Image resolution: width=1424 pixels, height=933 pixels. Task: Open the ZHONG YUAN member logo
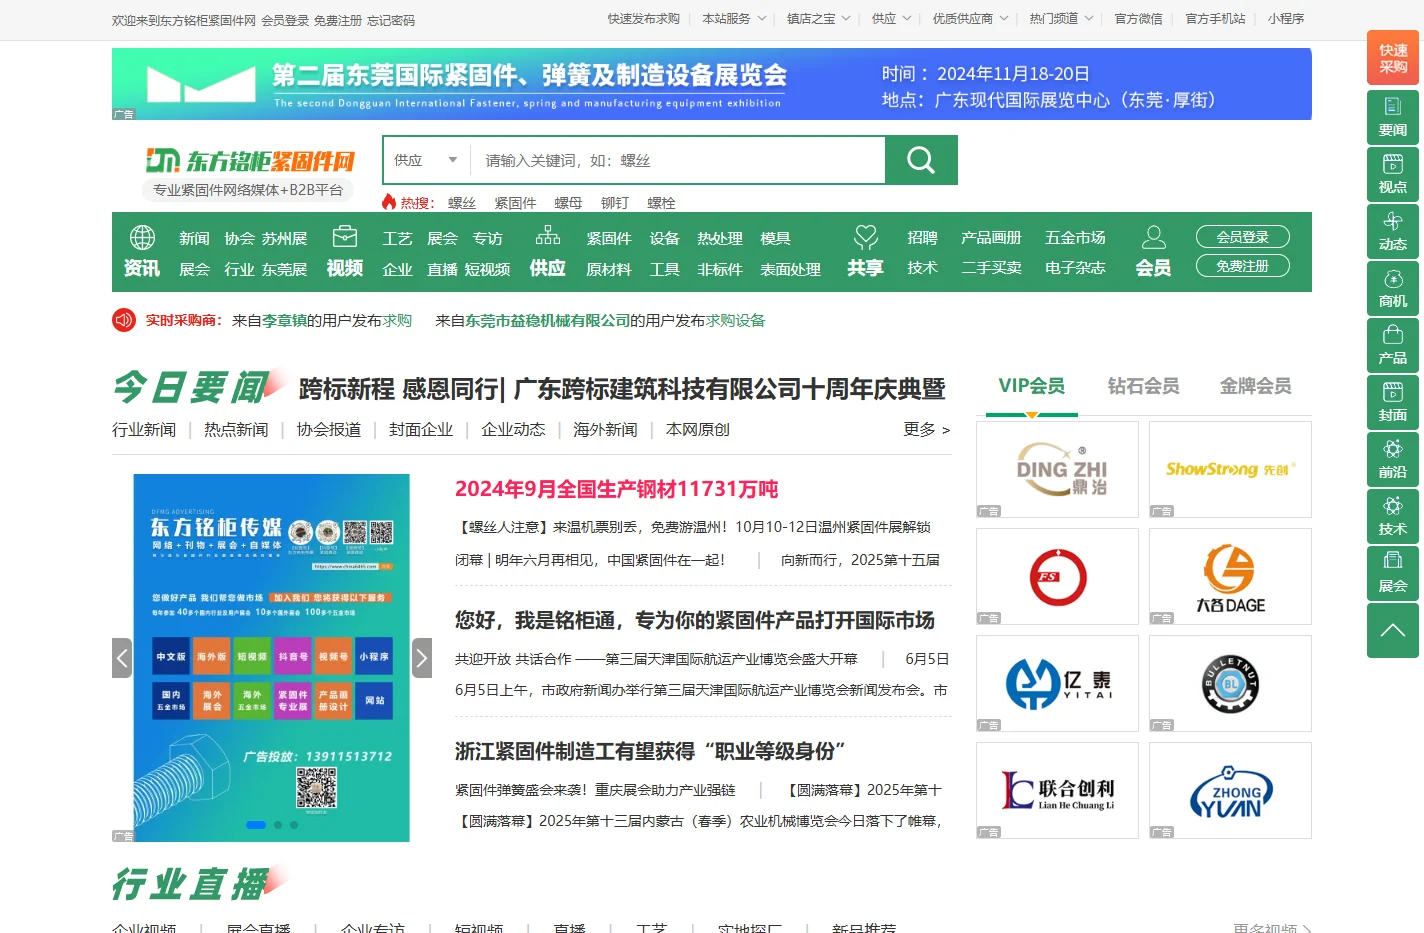[1230, 790]
